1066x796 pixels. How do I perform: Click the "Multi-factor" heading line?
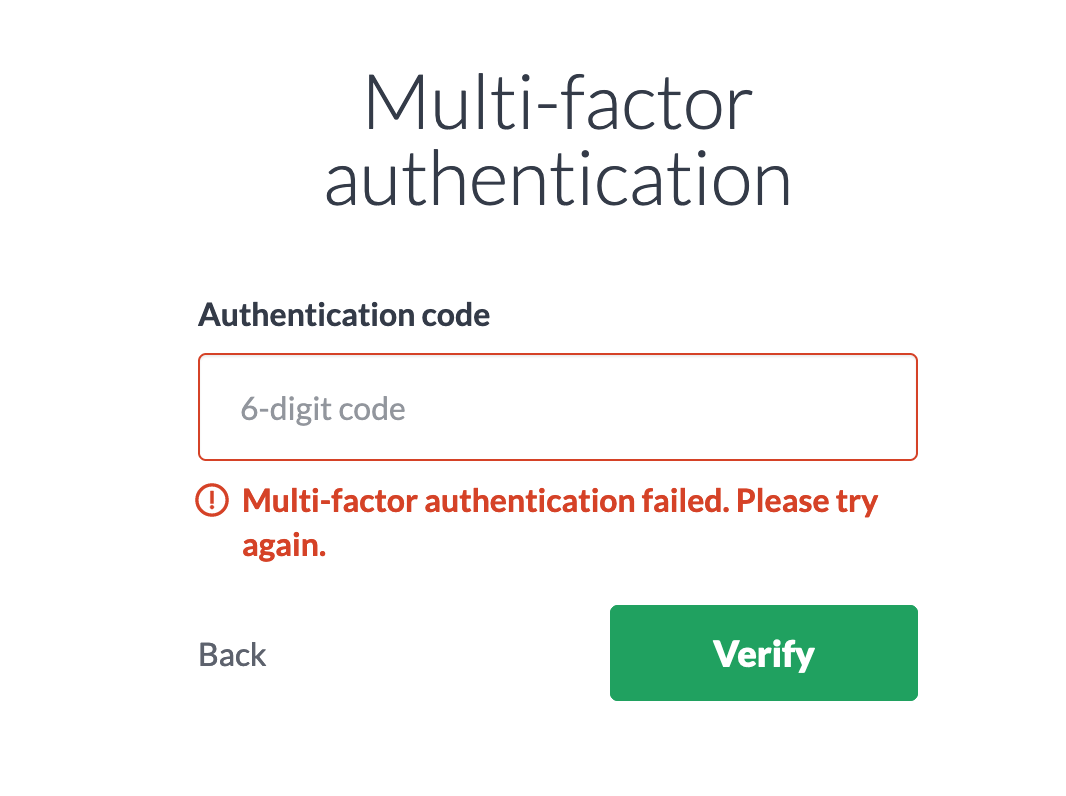pos(558,103)
